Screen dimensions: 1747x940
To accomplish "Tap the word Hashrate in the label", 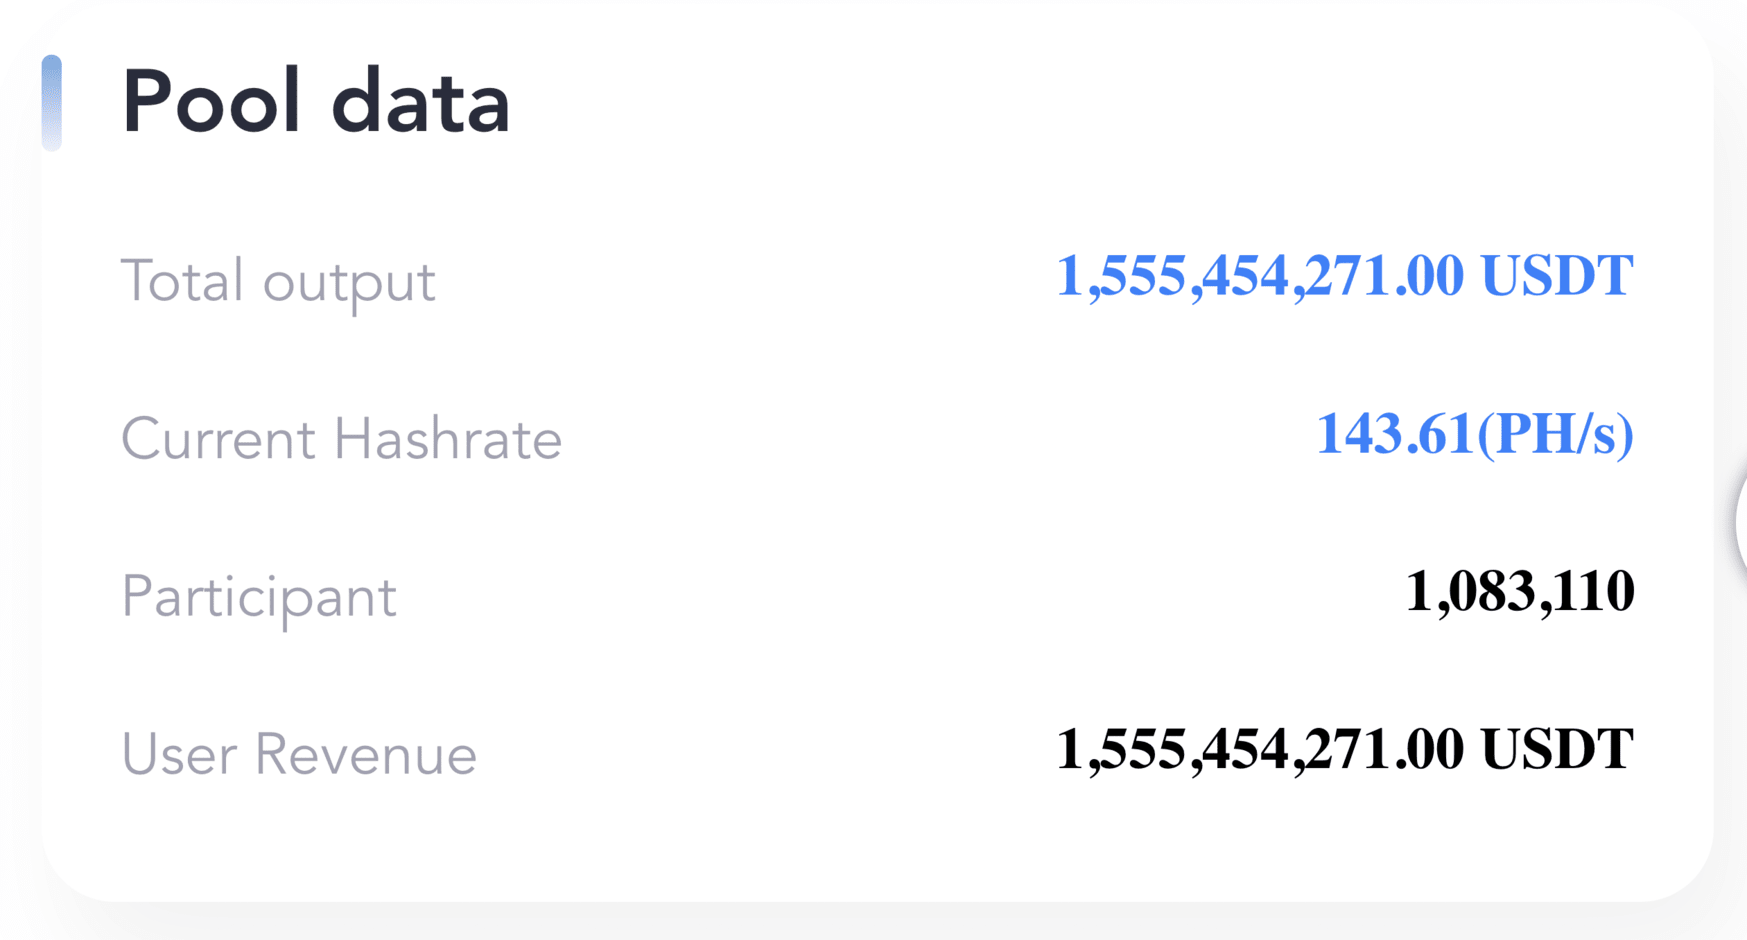I will 448,439.
